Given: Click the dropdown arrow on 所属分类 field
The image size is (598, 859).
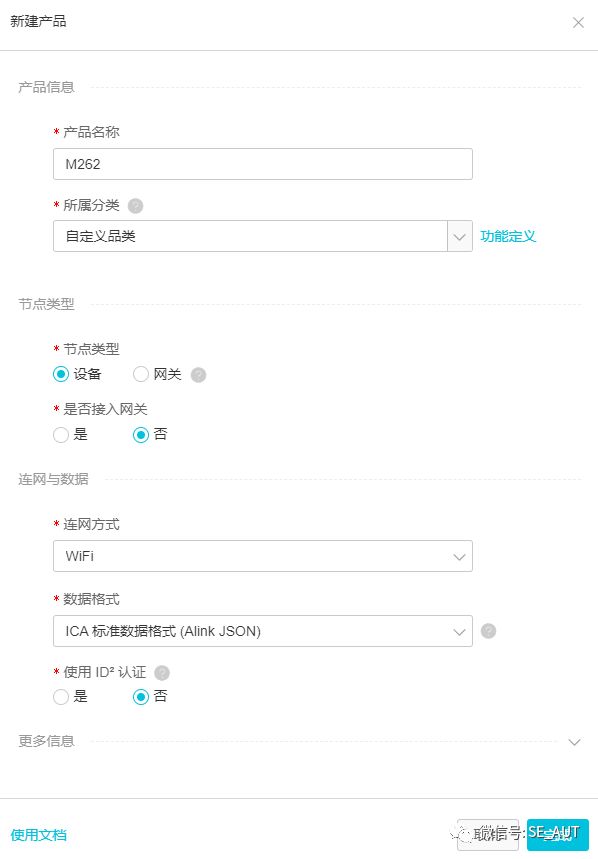Looking at the screenshot, I should 459,236.
